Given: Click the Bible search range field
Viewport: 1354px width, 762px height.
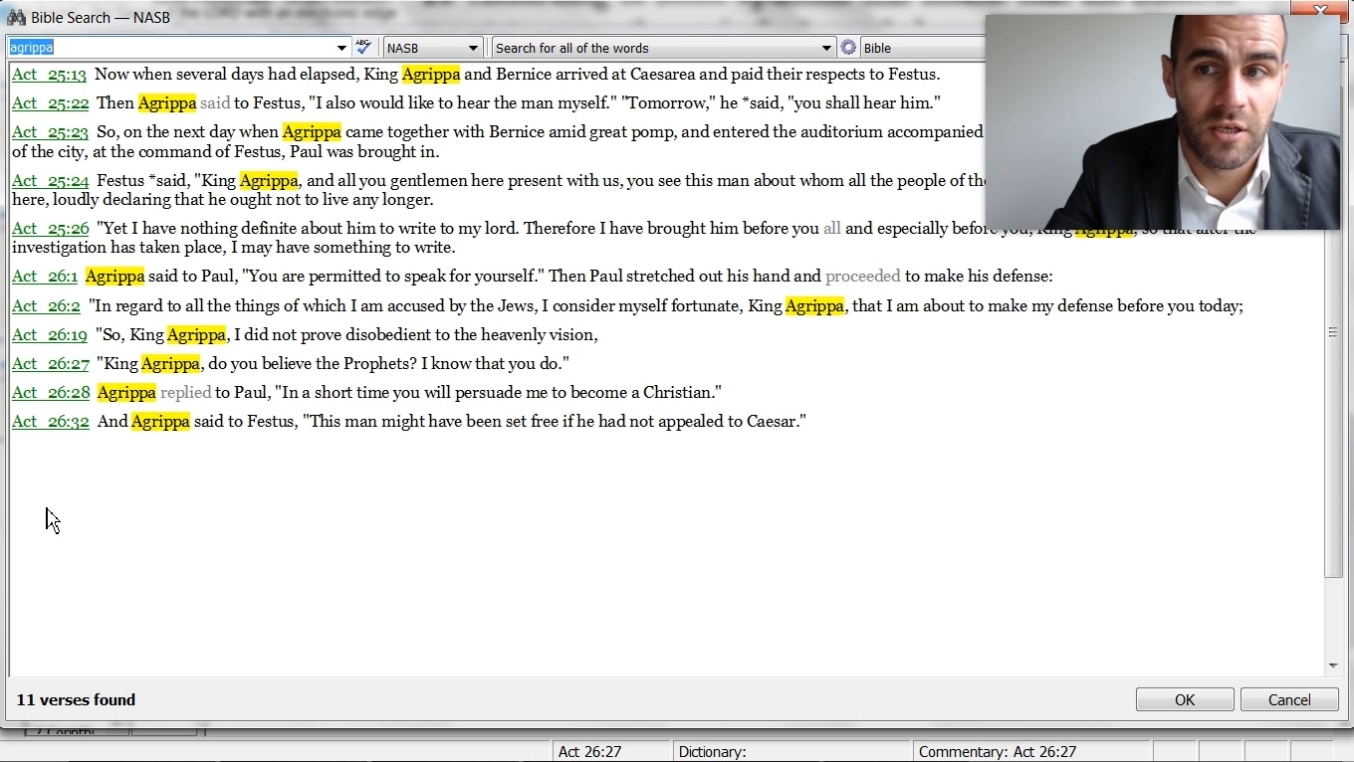Looking at the screenshot, I should (x=920, y=48).
